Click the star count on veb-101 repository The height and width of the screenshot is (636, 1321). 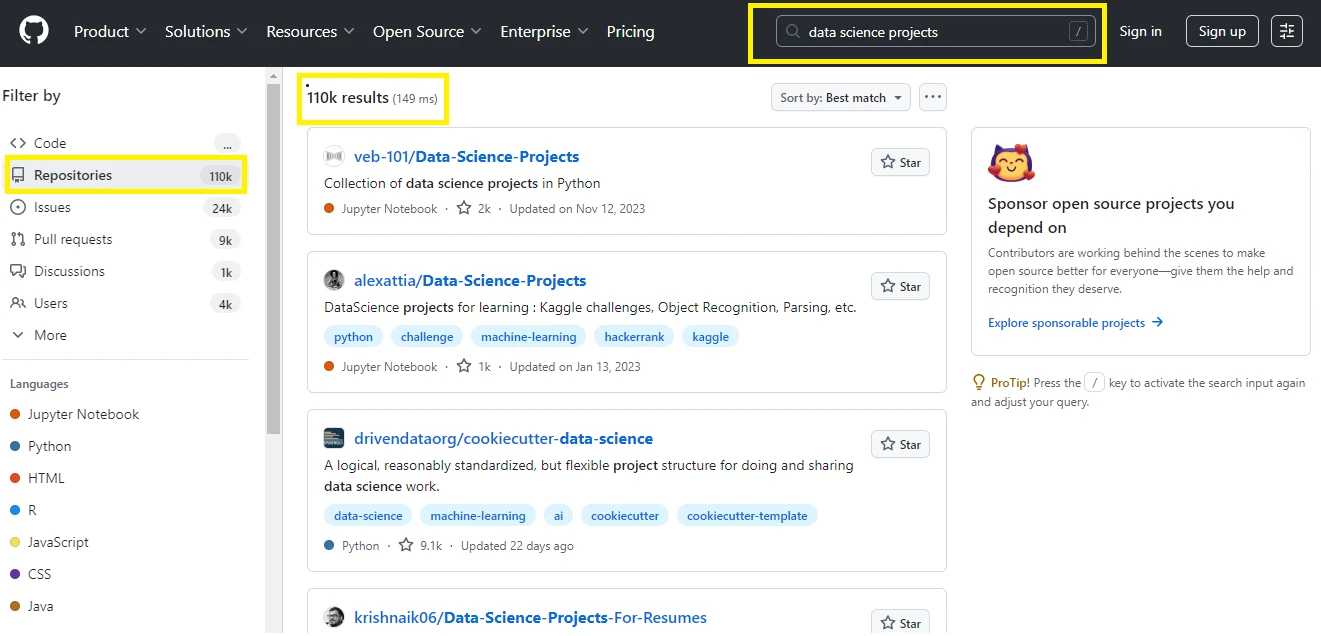(474, 209)
